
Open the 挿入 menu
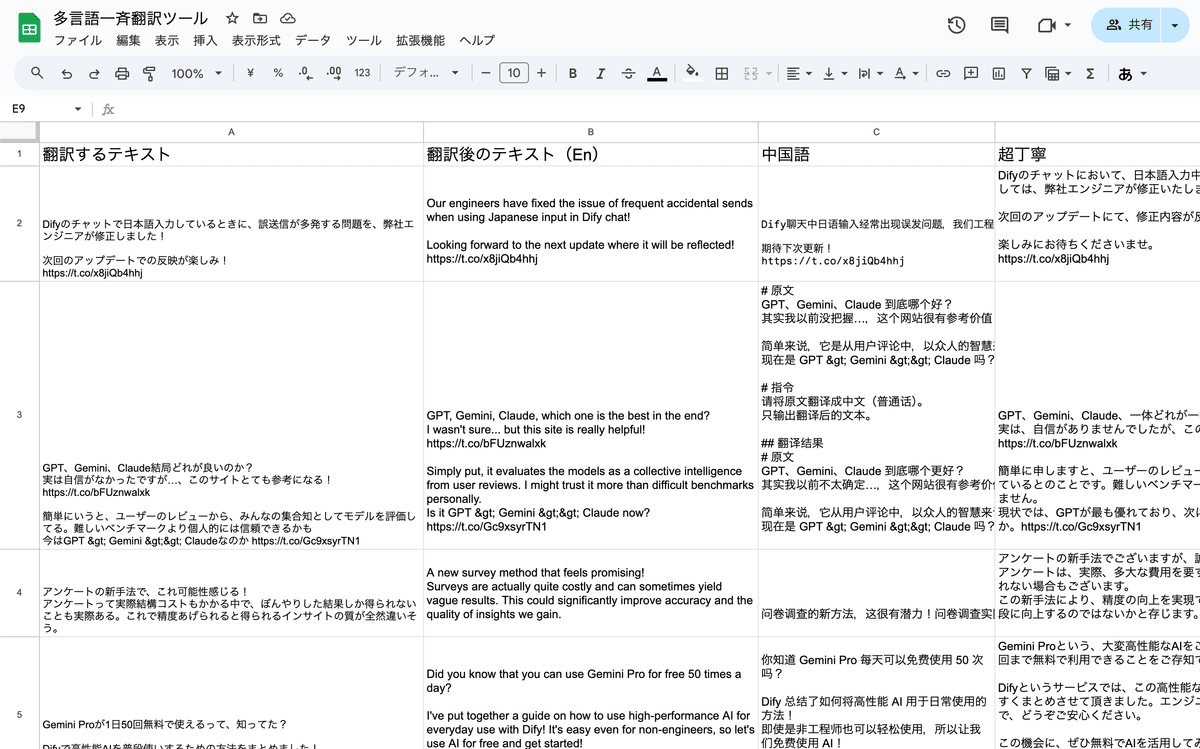(x=205, y=41)
